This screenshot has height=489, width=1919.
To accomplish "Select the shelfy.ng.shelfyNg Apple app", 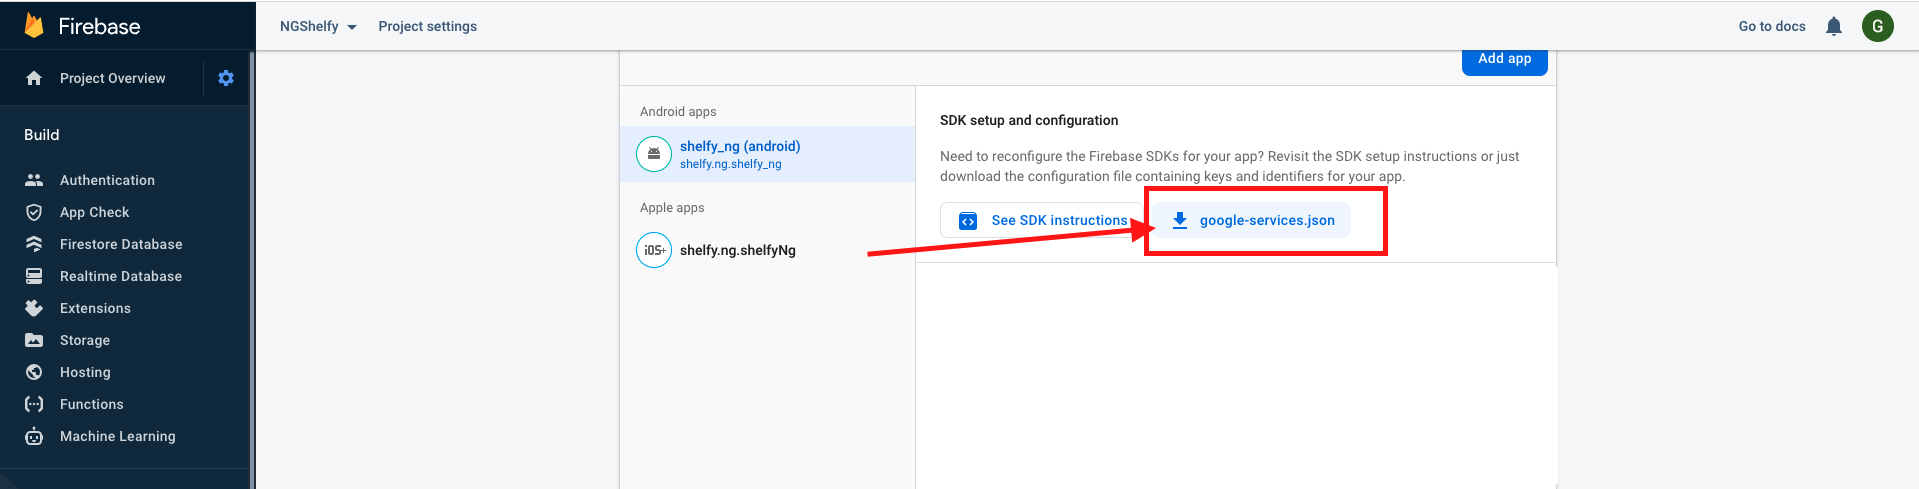I will pos(737,250).
